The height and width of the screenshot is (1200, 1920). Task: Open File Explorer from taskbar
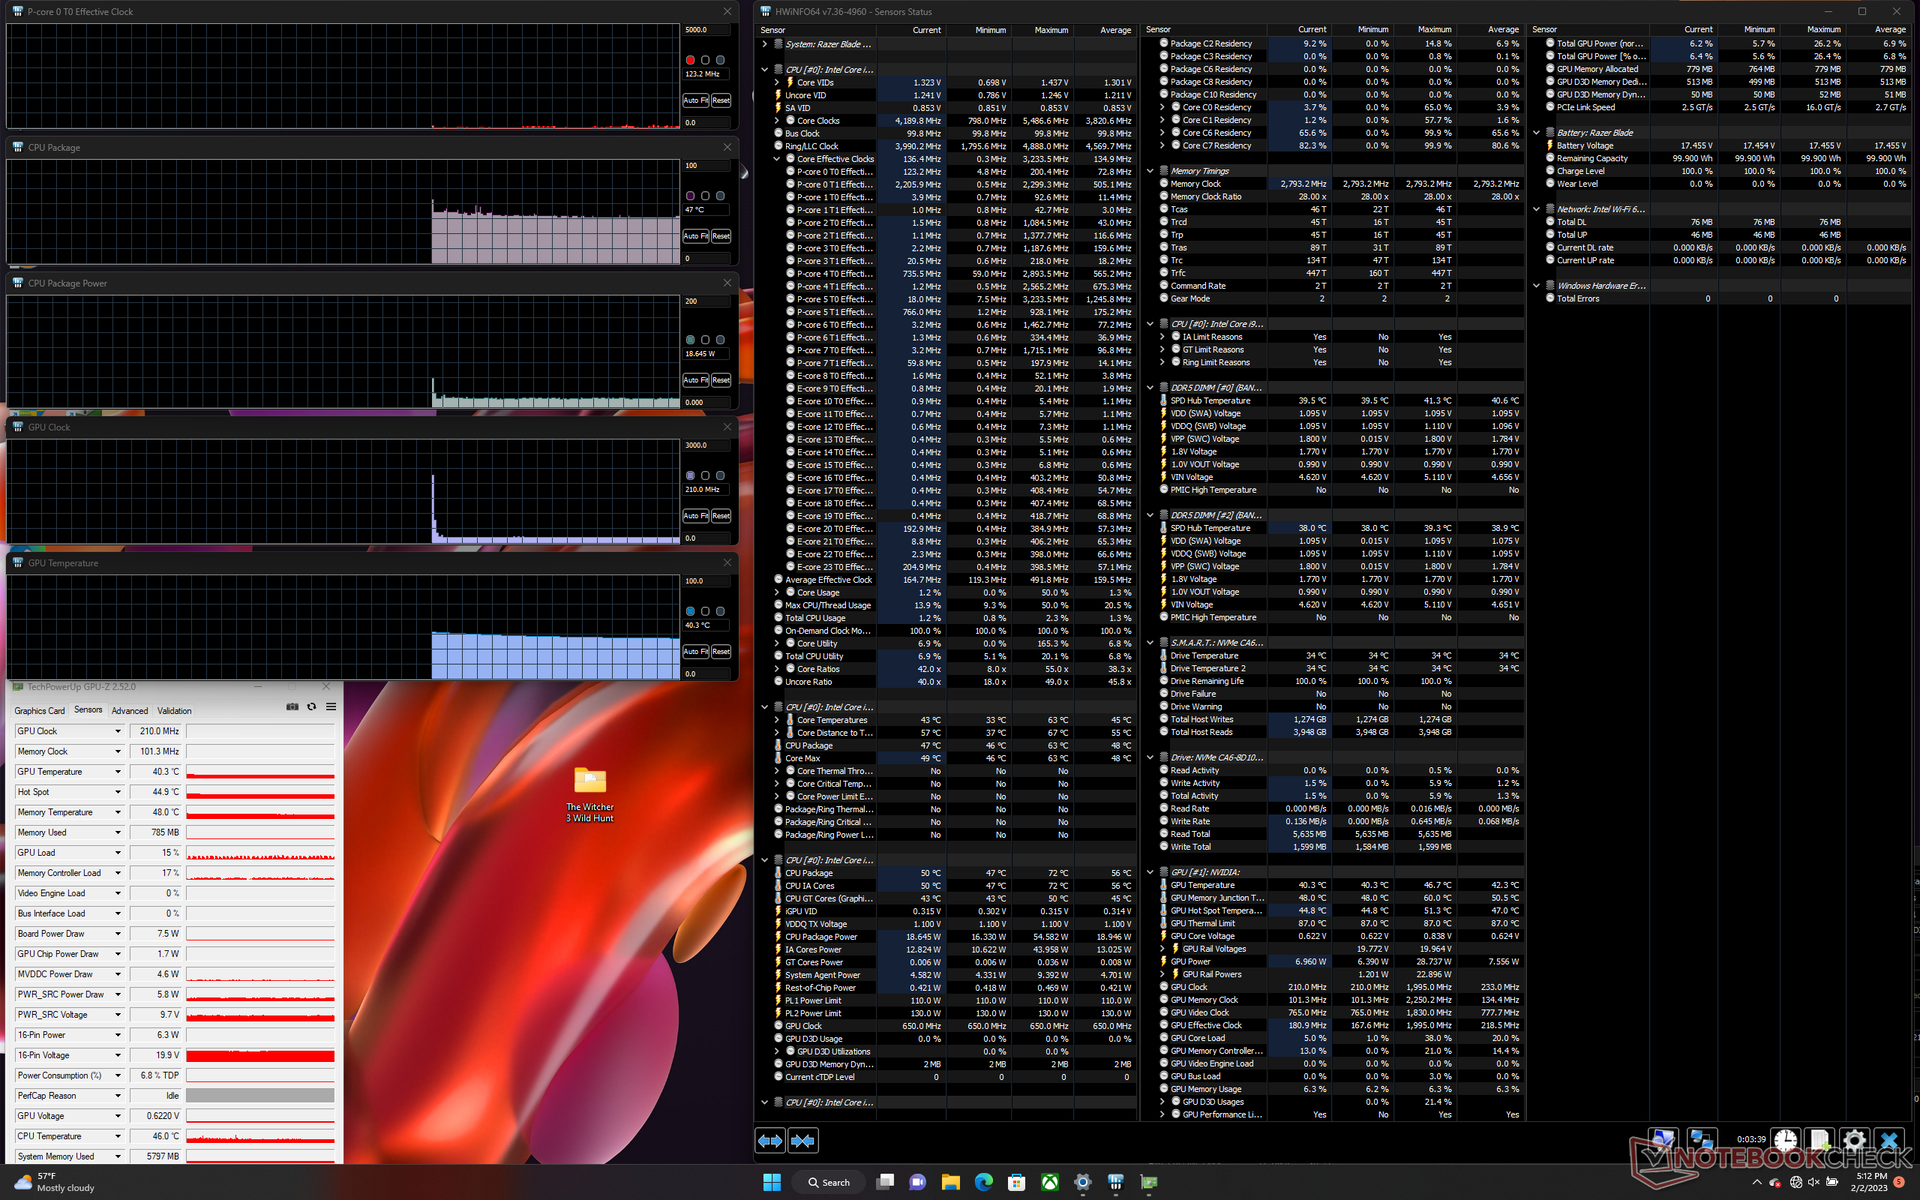pyautogui.click(x=950, y=1182)
